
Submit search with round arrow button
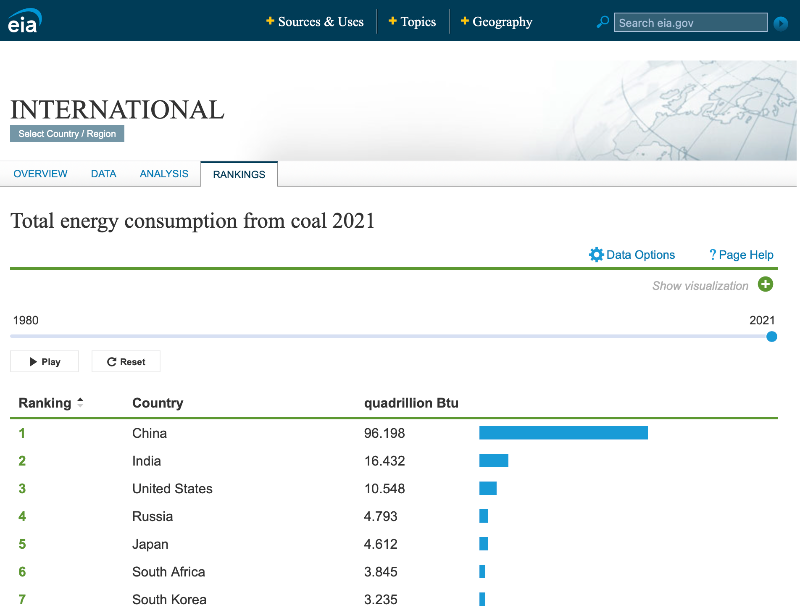tap(781, 23)
